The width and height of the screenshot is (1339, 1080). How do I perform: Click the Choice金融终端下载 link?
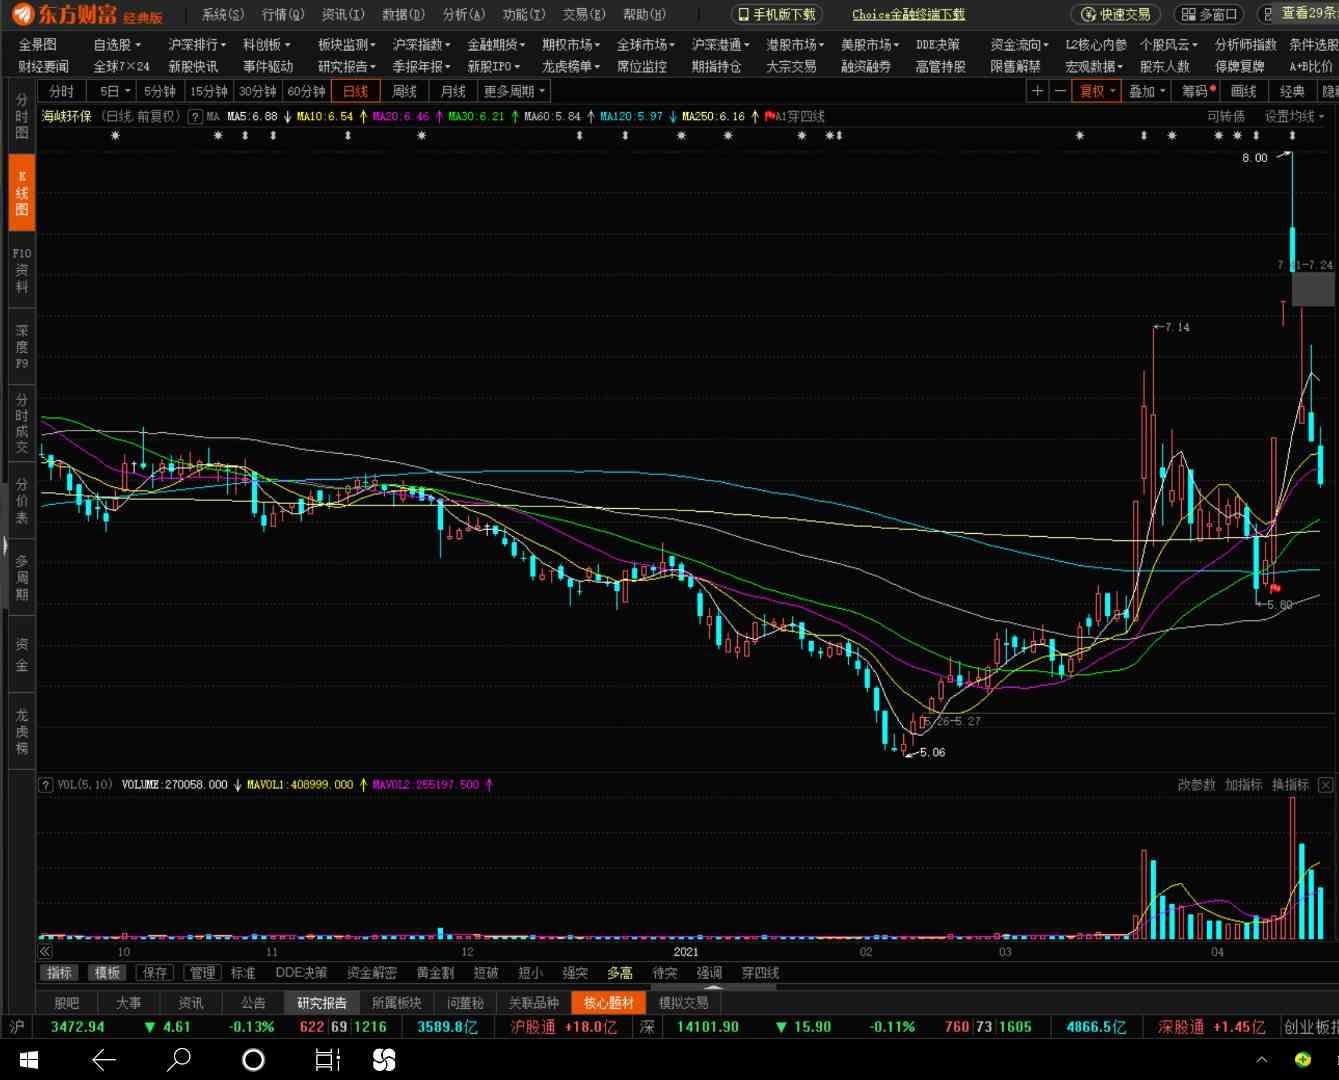click(908, 14)
